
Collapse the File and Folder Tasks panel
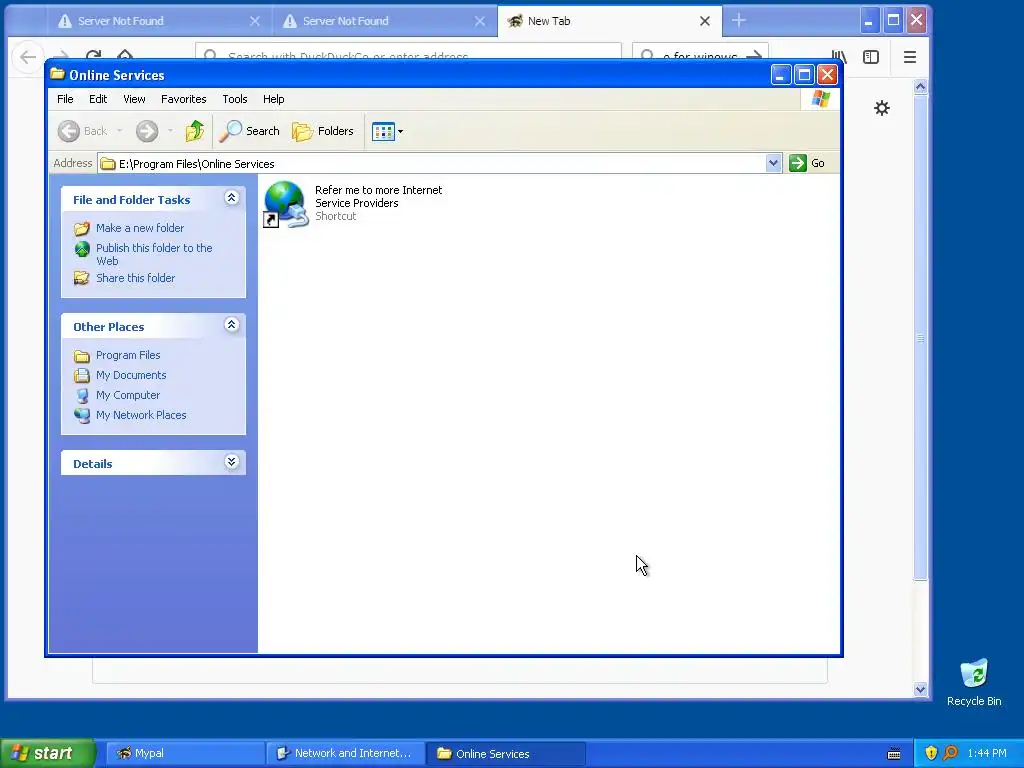pos(231,198)
